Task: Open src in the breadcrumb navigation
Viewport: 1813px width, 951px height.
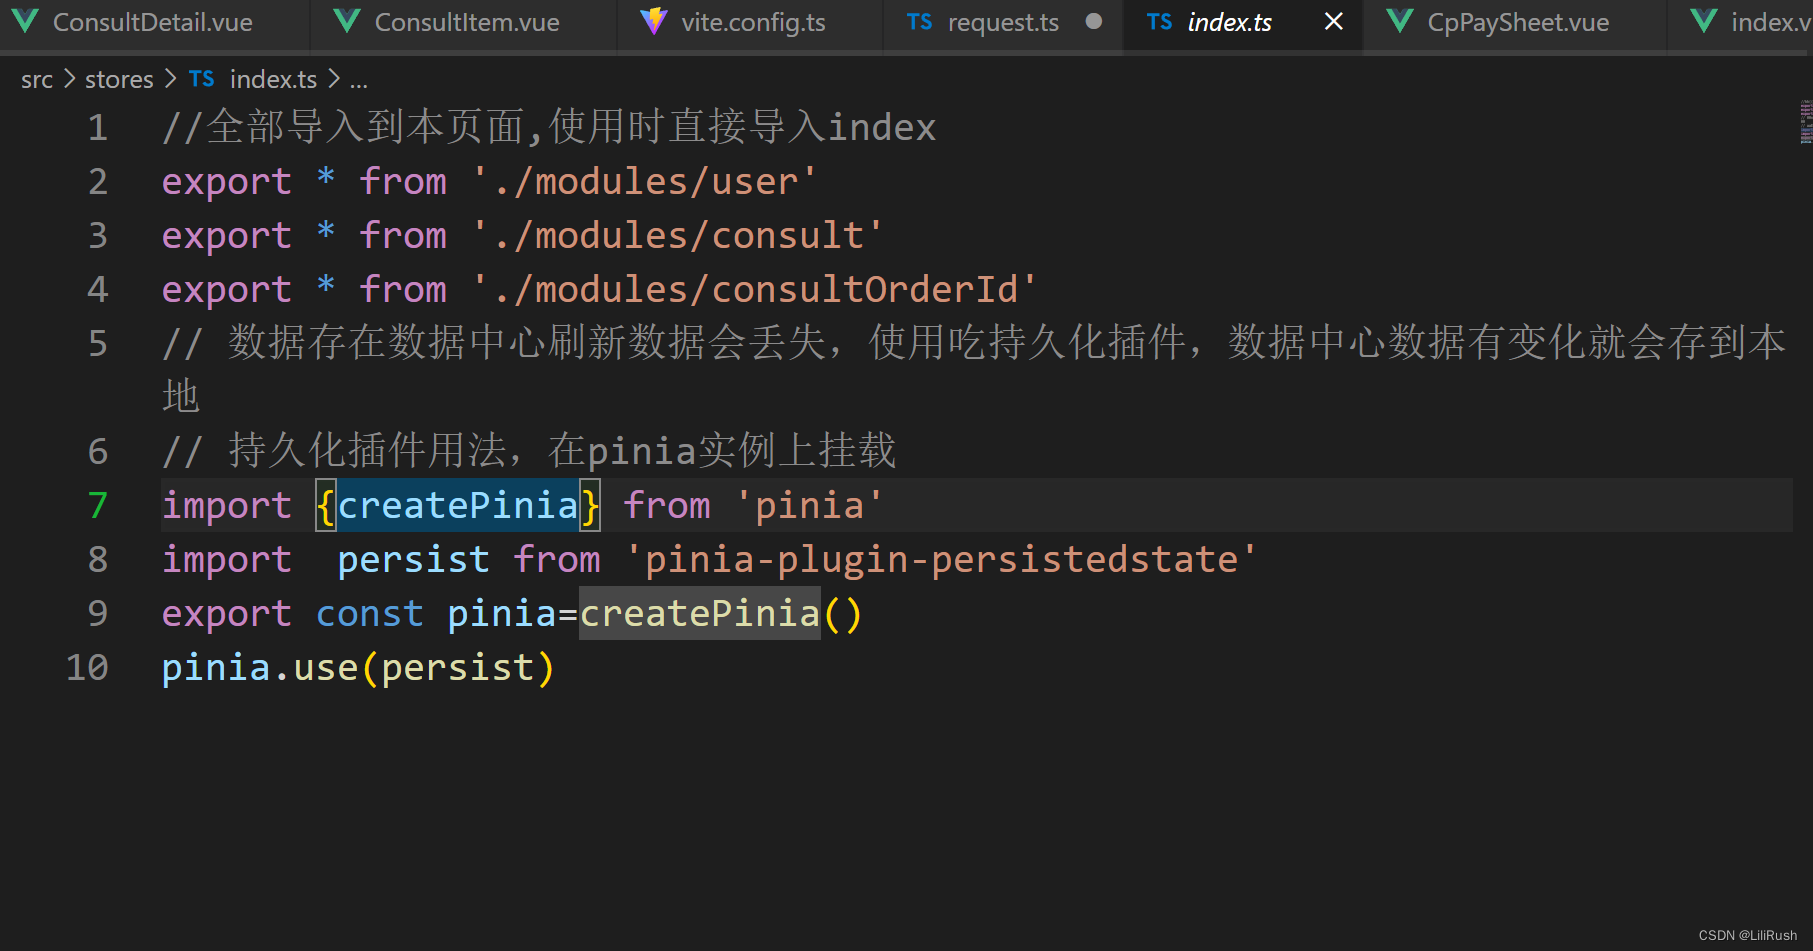Action: pyautogui.click(x=36, y=78)
